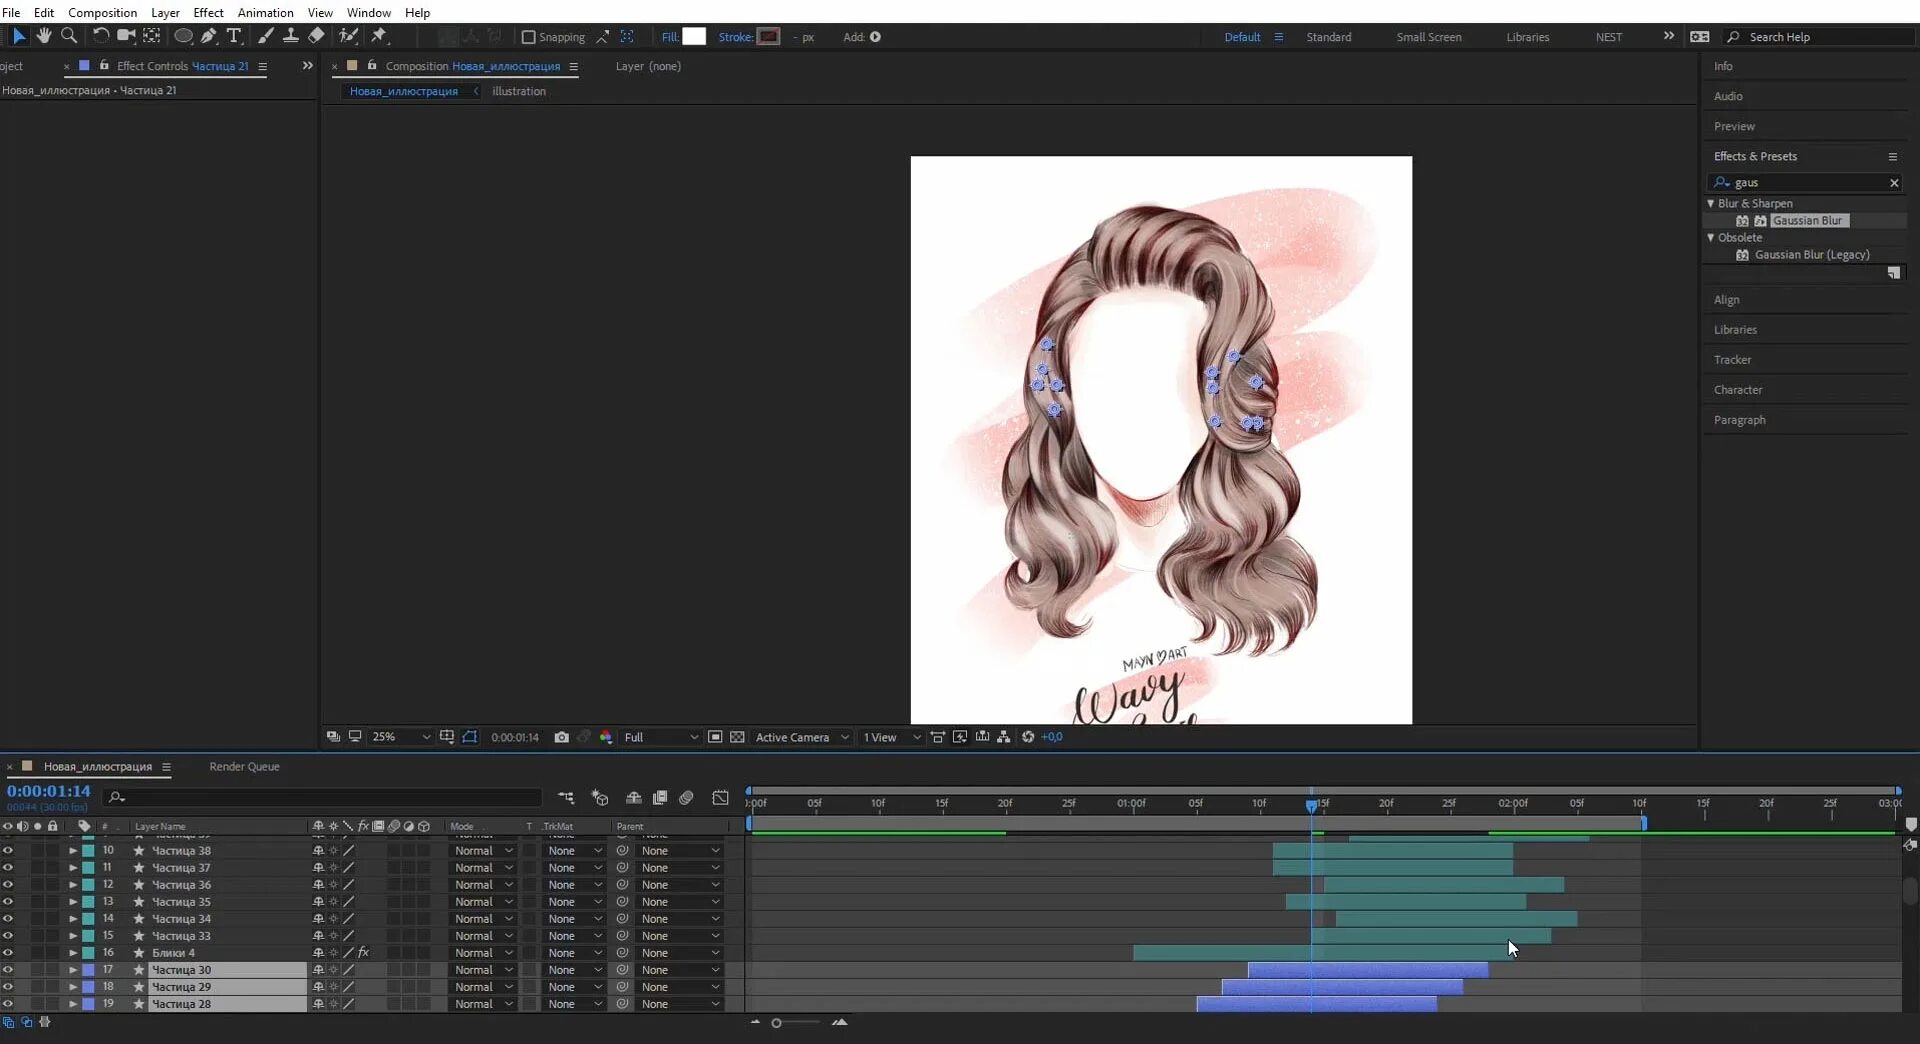Select the Gaussian Blur effect preset

1809,220
